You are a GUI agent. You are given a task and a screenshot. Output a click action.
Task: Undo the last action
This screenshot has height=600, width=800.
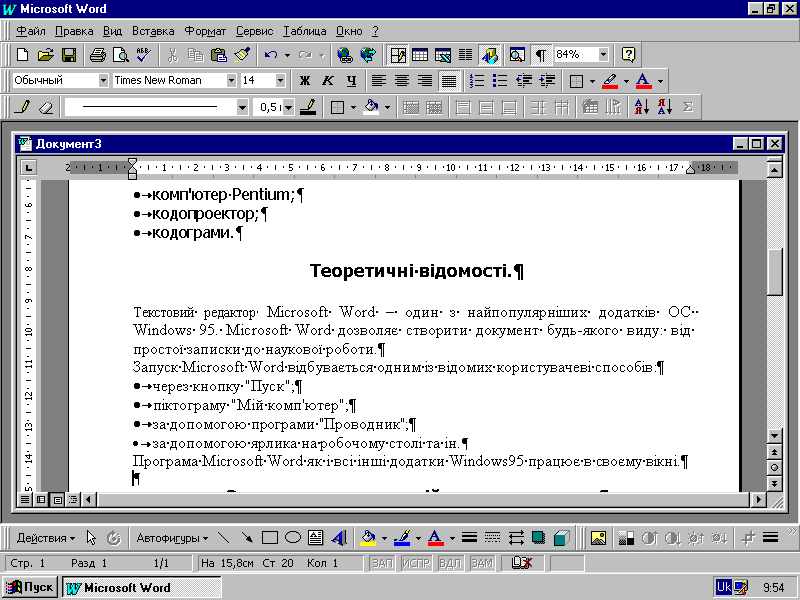[271, 54]
